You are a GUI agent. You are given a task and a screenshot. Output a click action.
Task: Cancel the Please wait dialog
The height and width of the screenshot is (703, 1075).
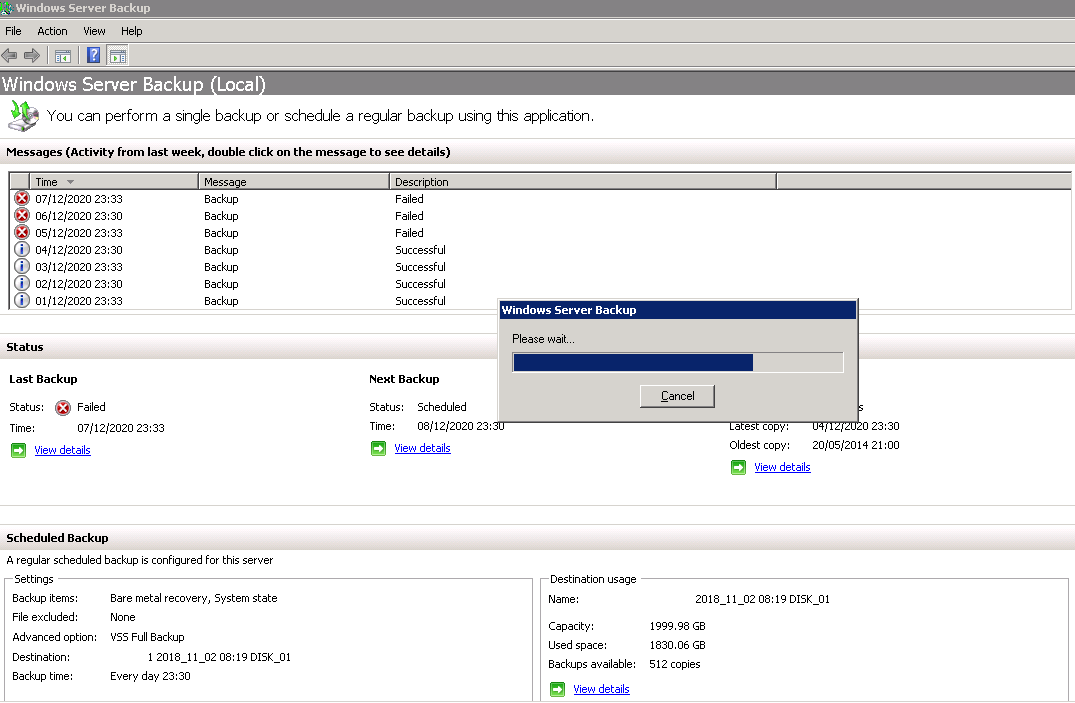pyautogui.click(x=677, y=396)
